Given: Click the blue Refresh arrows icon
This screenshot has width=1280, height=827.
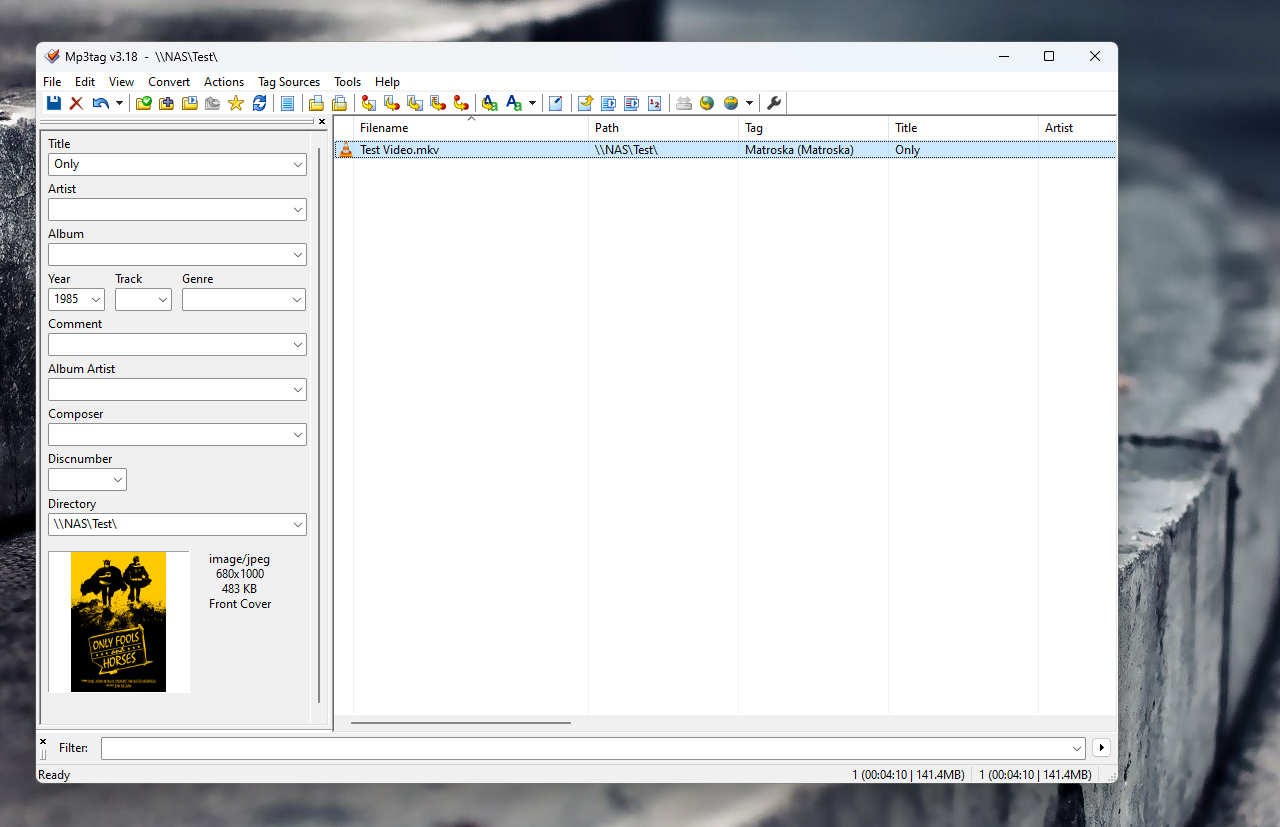Looking at the screenshot, I should pyautogui.click(x=259, y=103).
